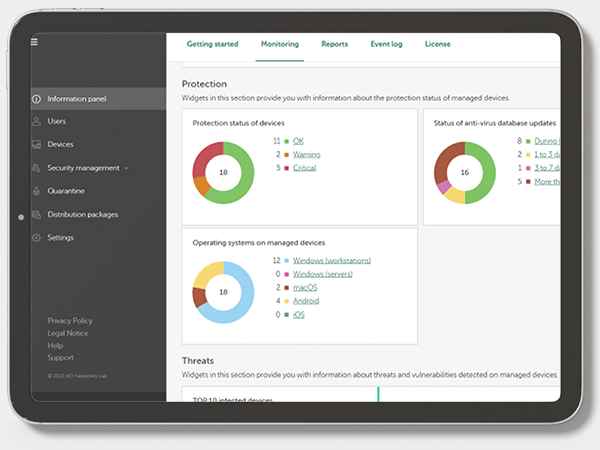Click the Users person icon
The width and height of the screenshot is (600, 450).
click(36, 122)
